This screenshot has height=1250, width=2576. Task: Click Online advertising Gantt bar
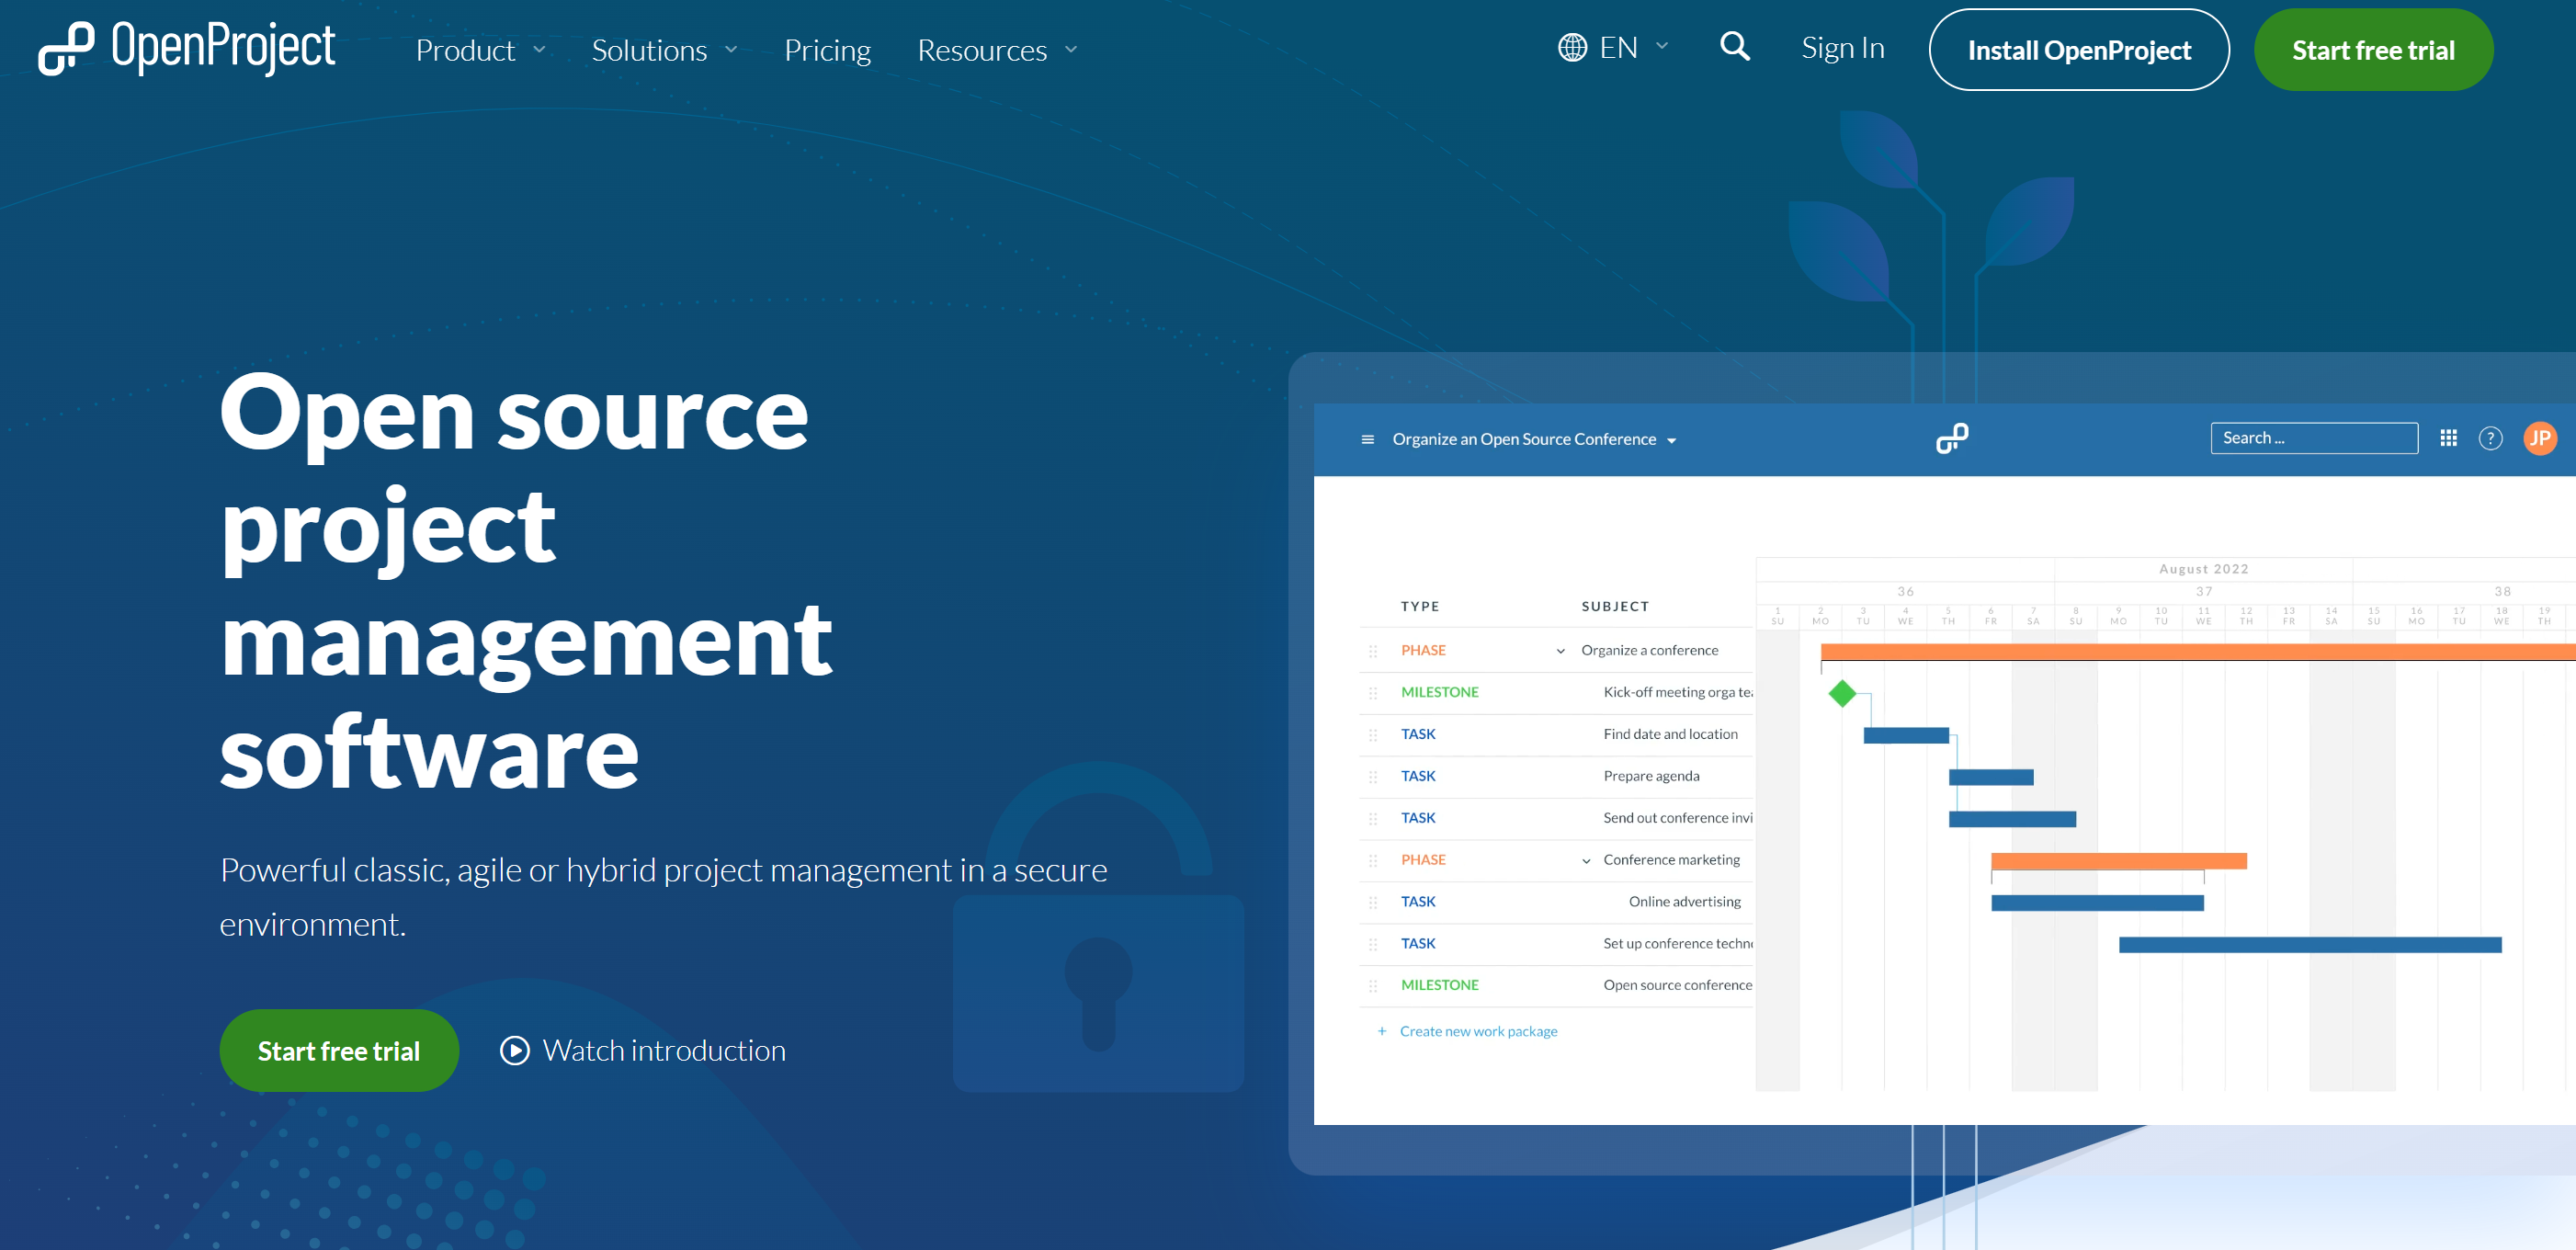pos(2097,903)
